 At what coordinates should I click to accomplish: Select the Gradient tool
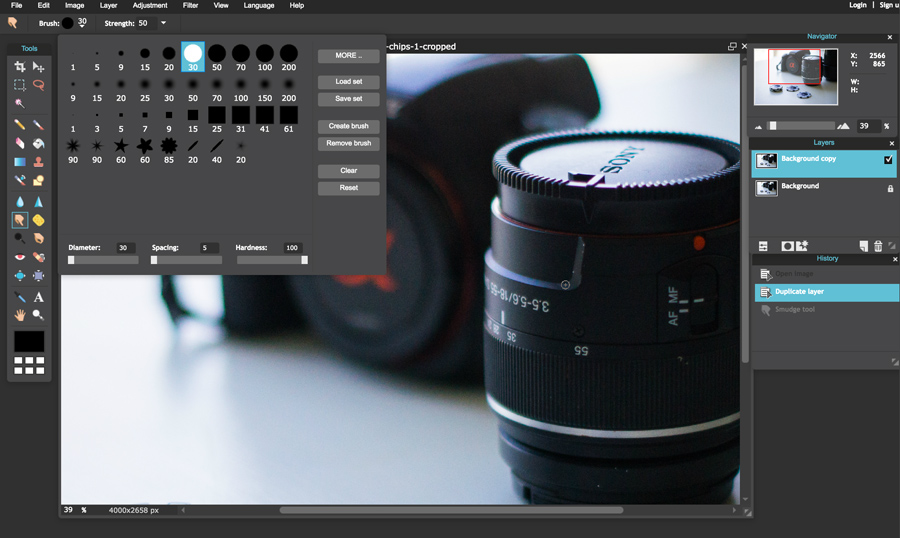point(20,162)
